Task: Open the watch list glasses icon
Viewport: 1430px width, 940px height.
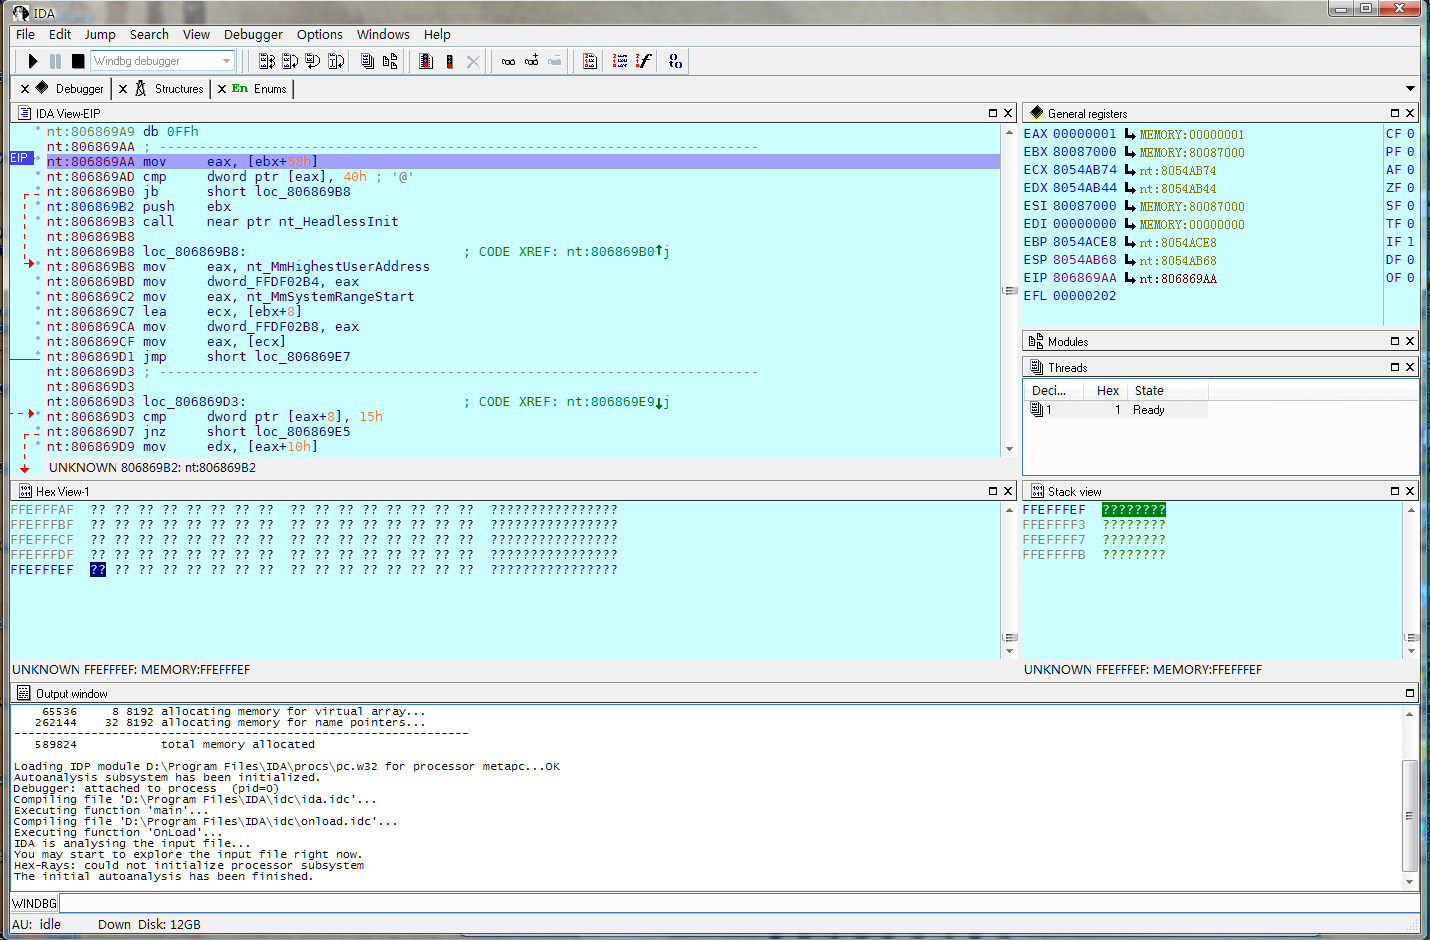Action: click(x=508, y=61)
